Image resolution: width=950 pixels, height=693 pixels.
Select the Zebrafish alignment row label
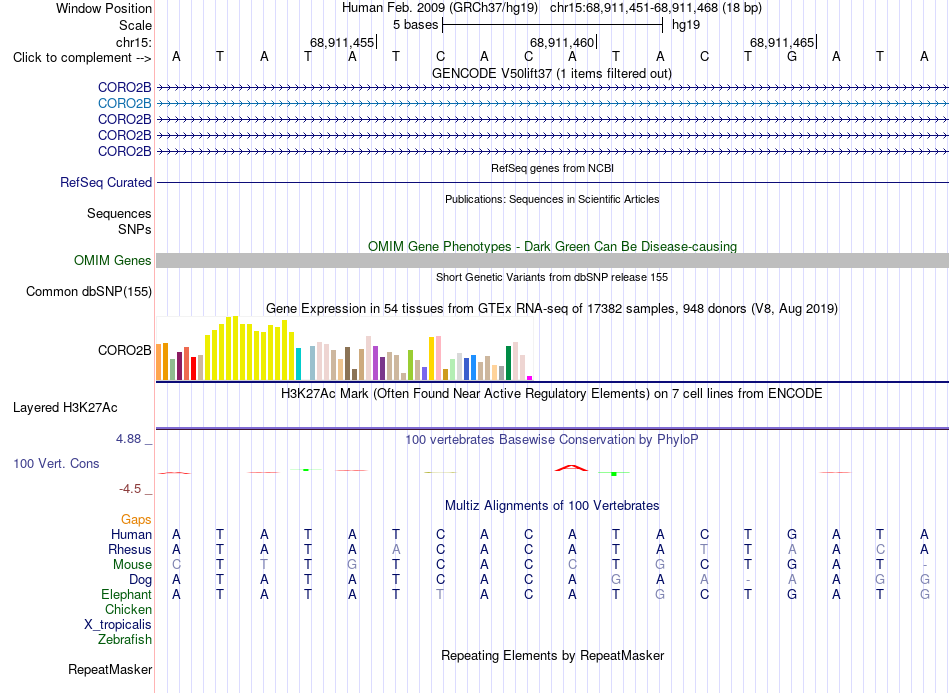pos(125,639)
